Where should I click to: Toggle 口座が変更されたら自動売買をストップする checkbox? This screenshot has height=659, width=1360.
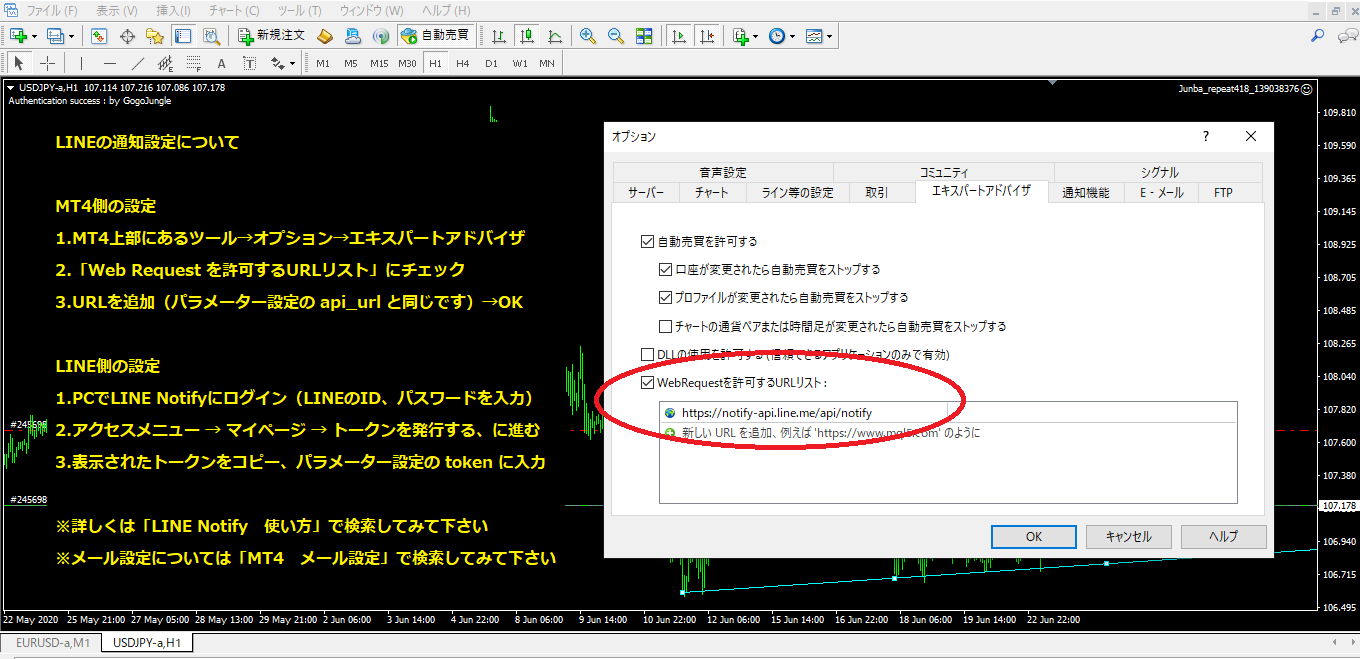tap(666, 269)
